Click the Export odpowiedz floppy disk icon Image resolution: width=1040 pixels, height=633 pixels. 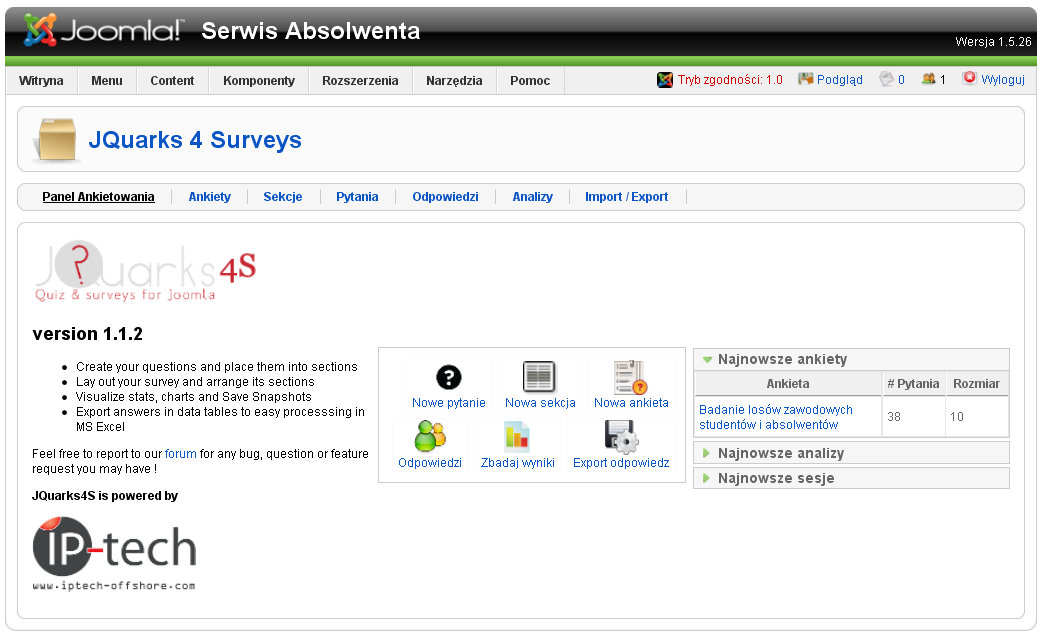coord(621,437)
